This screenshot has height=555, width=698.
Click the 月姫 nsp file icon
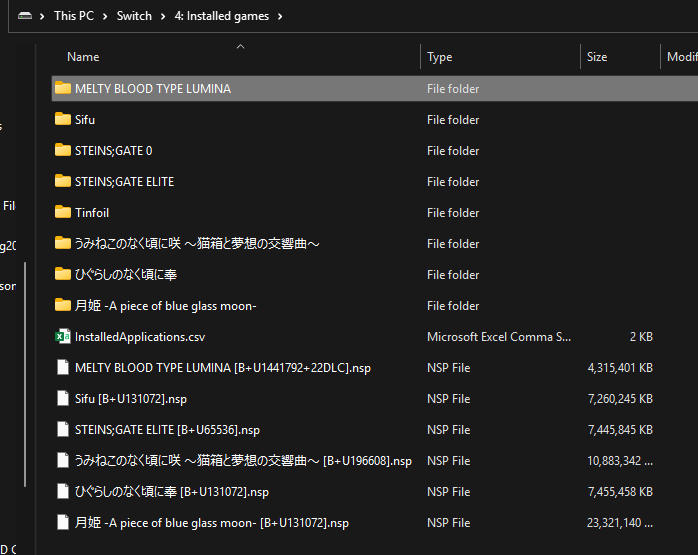63,523
